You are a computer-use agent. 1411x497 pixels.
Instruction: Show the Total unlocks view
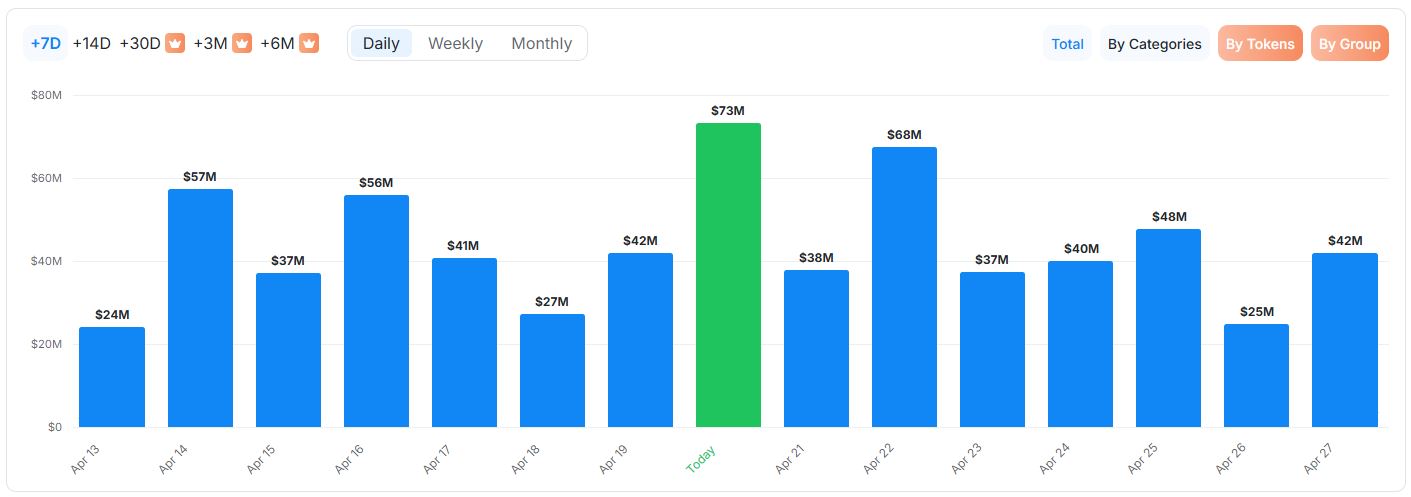point(1067,44)
